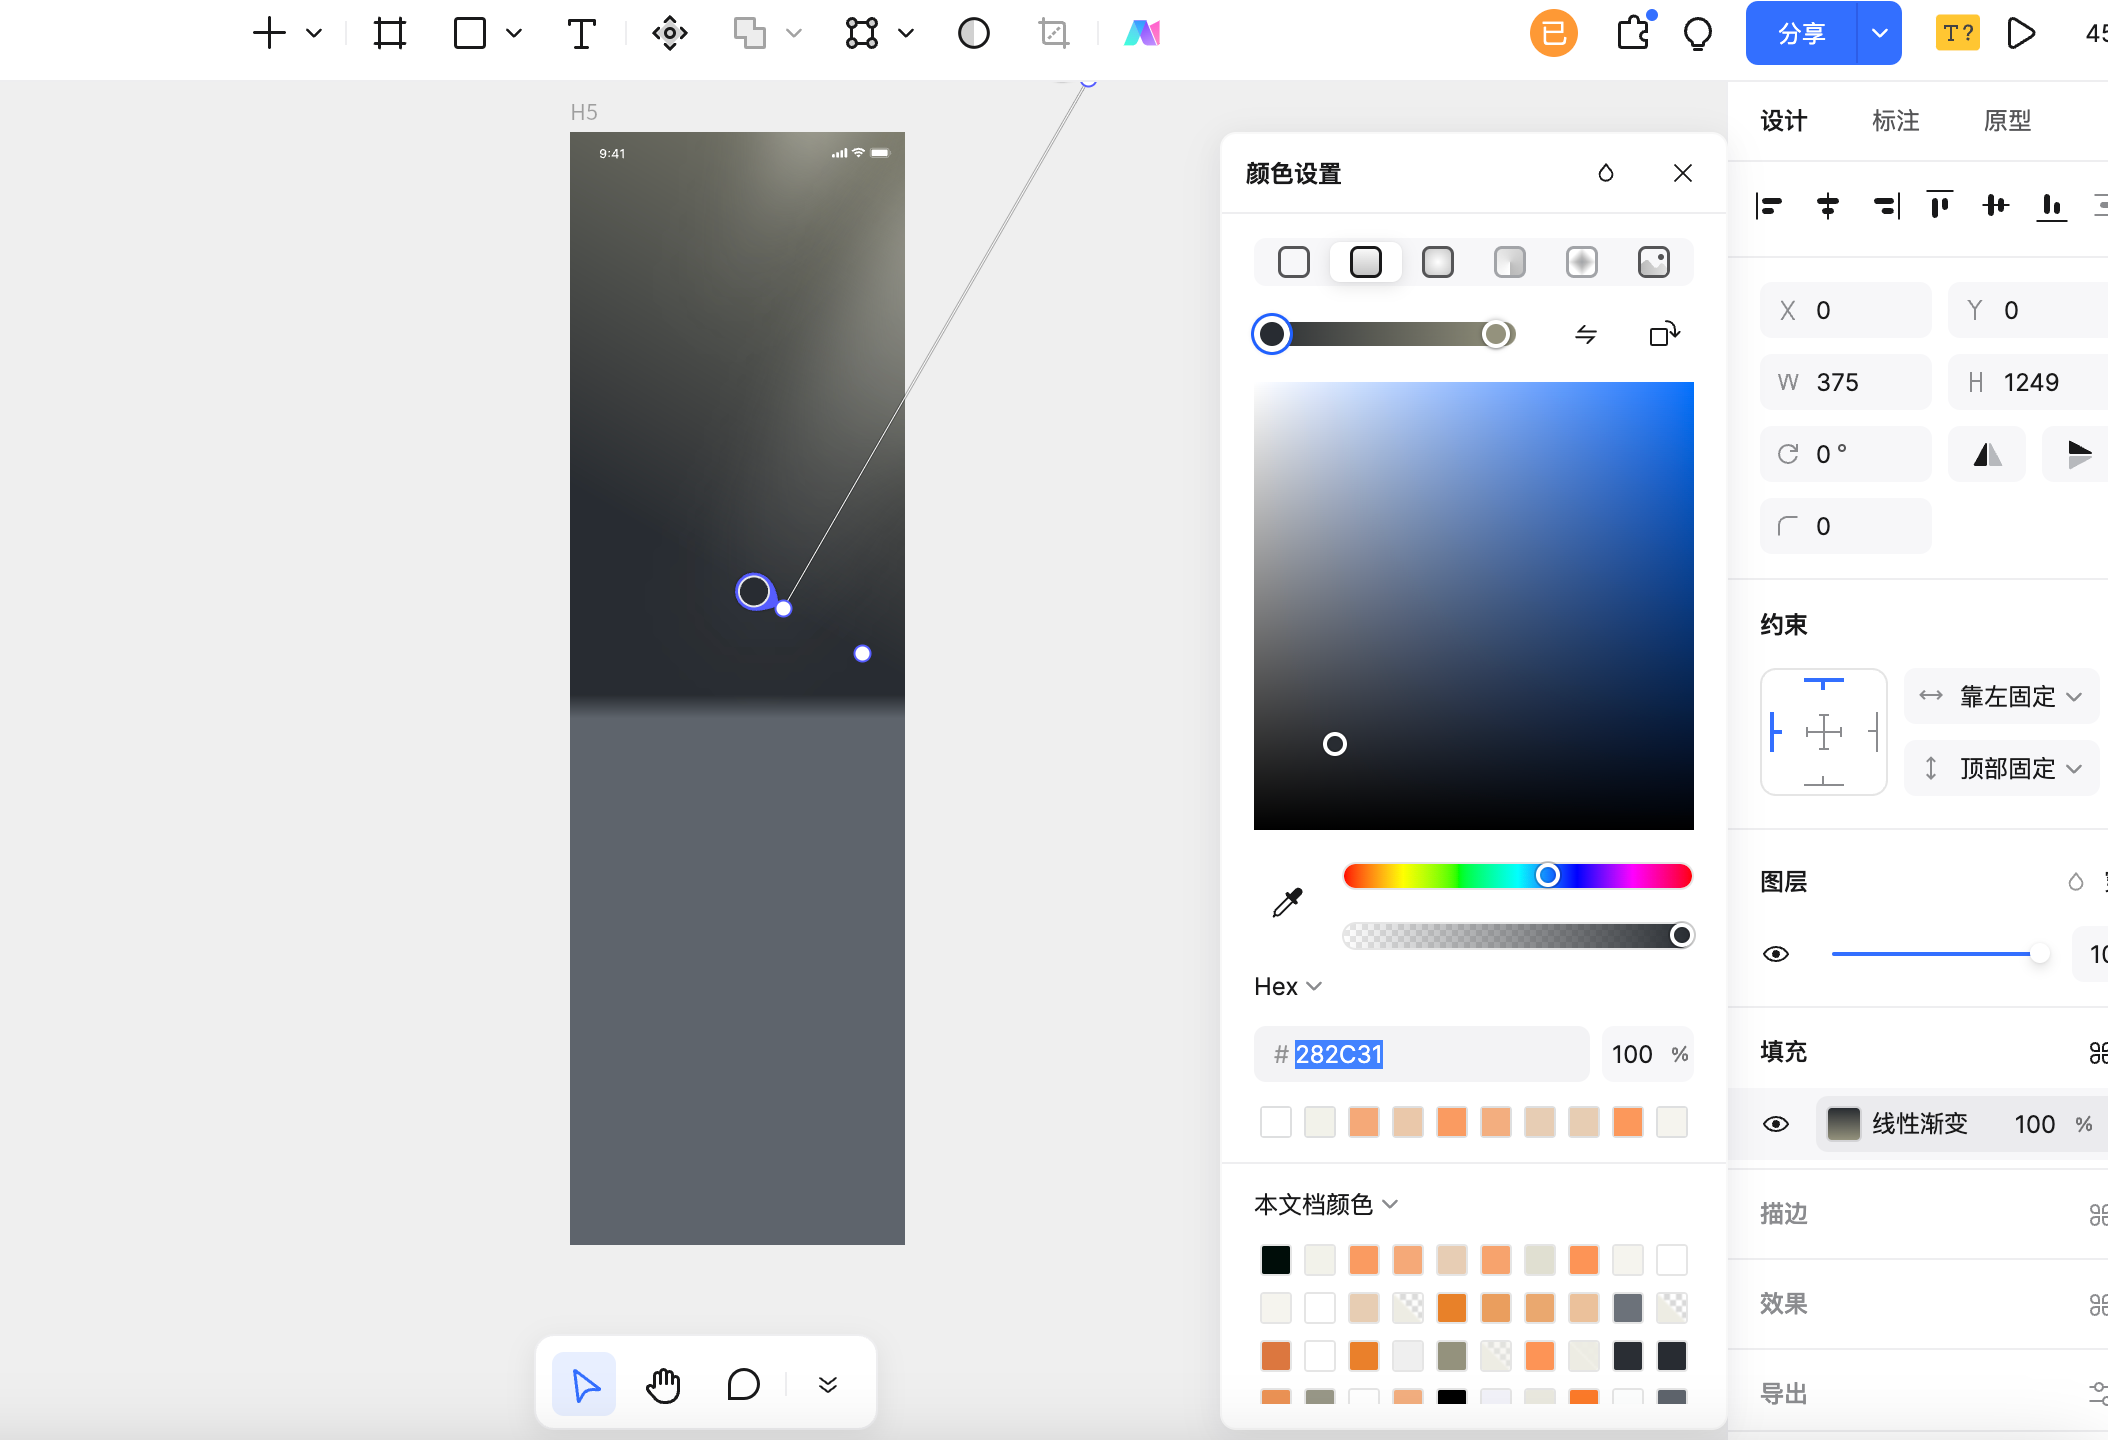Expand the boolean operations dropdown arrow
Viewport: 2108px width, 1440px height.
point(793,33)
